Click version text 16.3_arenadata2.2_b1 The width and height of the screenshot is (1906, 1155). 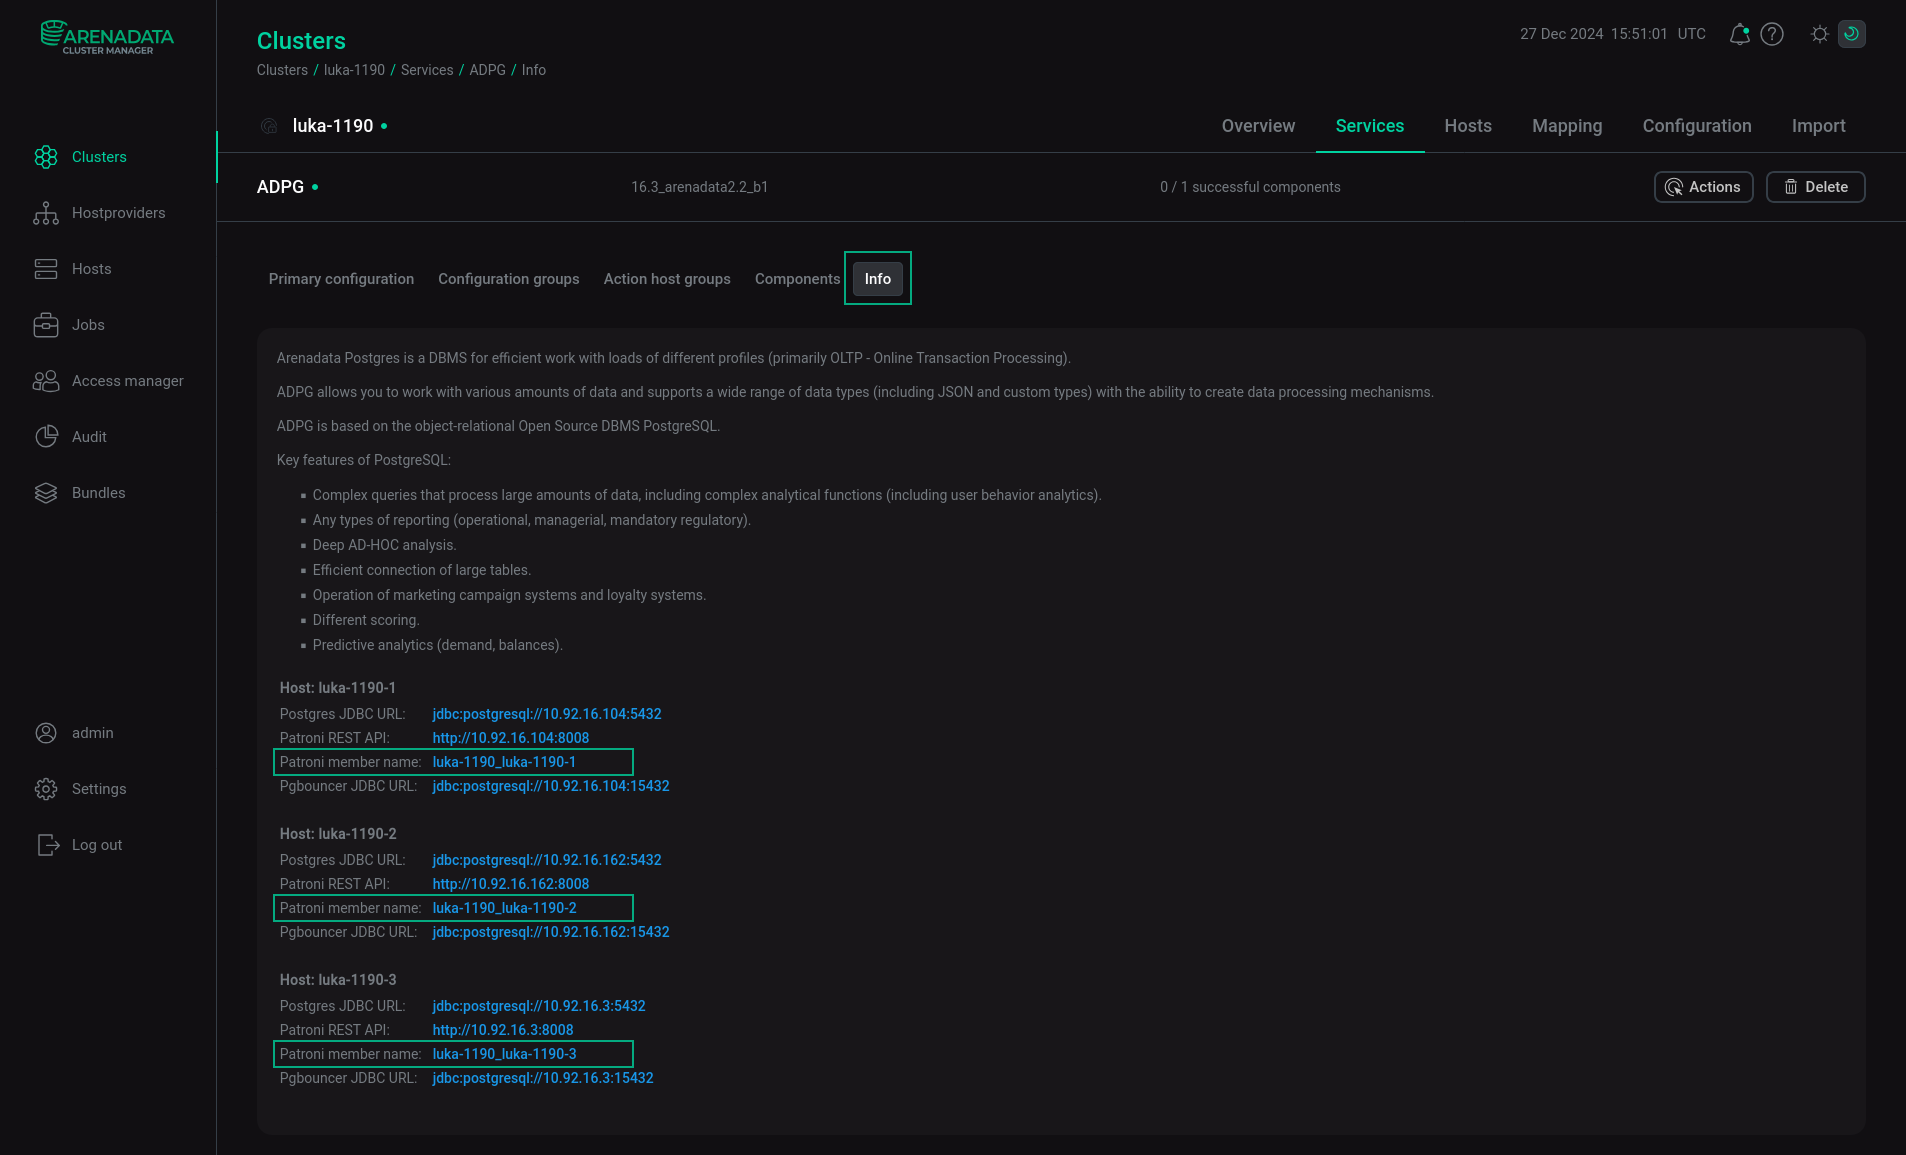pyautogui.click(x=699, y=187)
